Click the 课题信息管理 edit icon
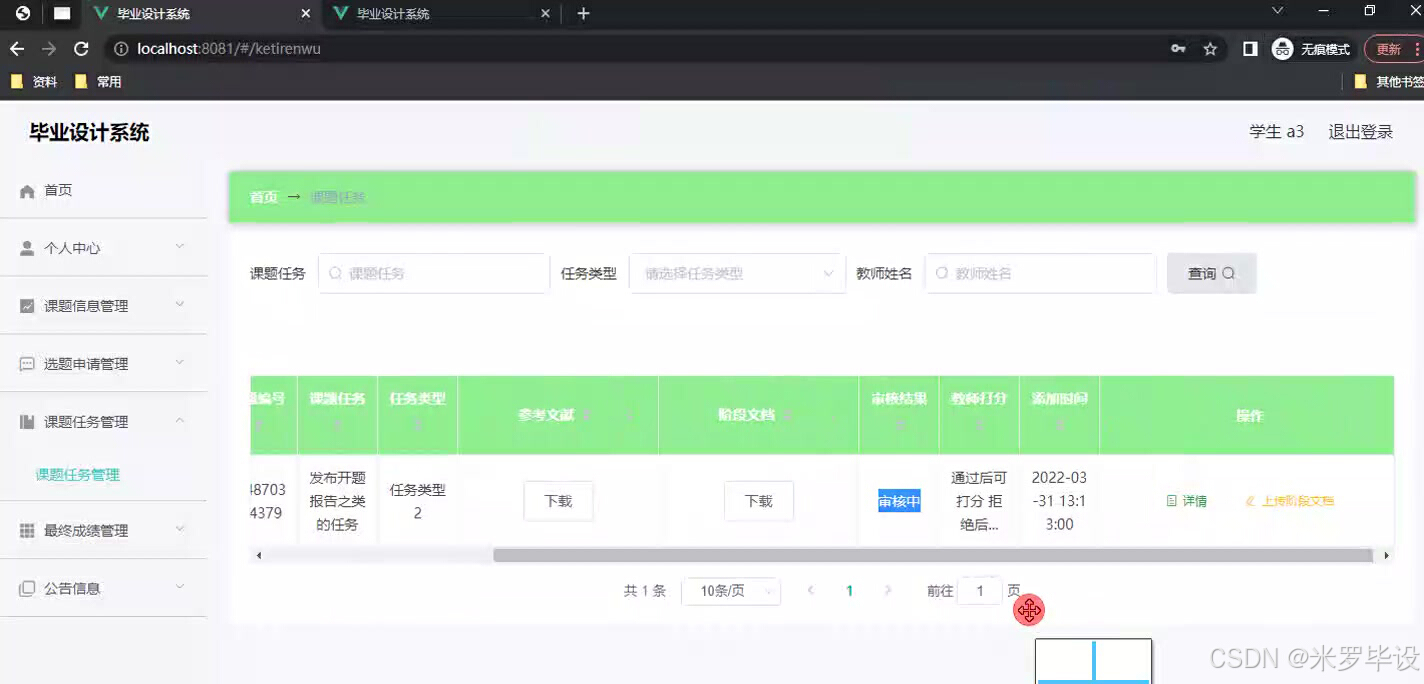 click(27, 305)
